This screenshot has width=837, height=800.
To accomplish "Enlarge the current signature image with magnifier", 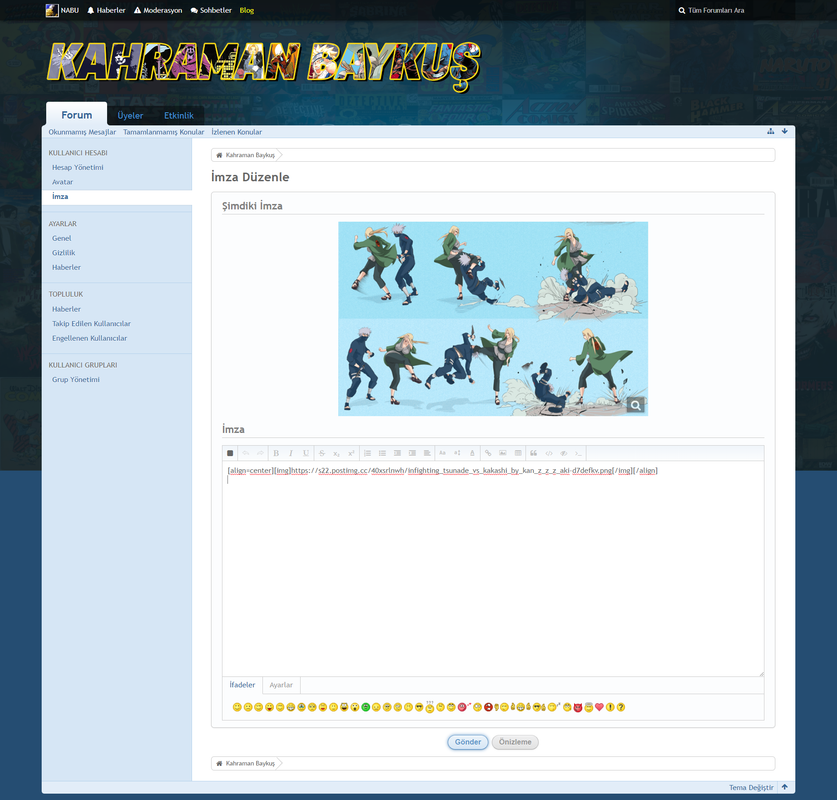I will (x=635, y=405).
